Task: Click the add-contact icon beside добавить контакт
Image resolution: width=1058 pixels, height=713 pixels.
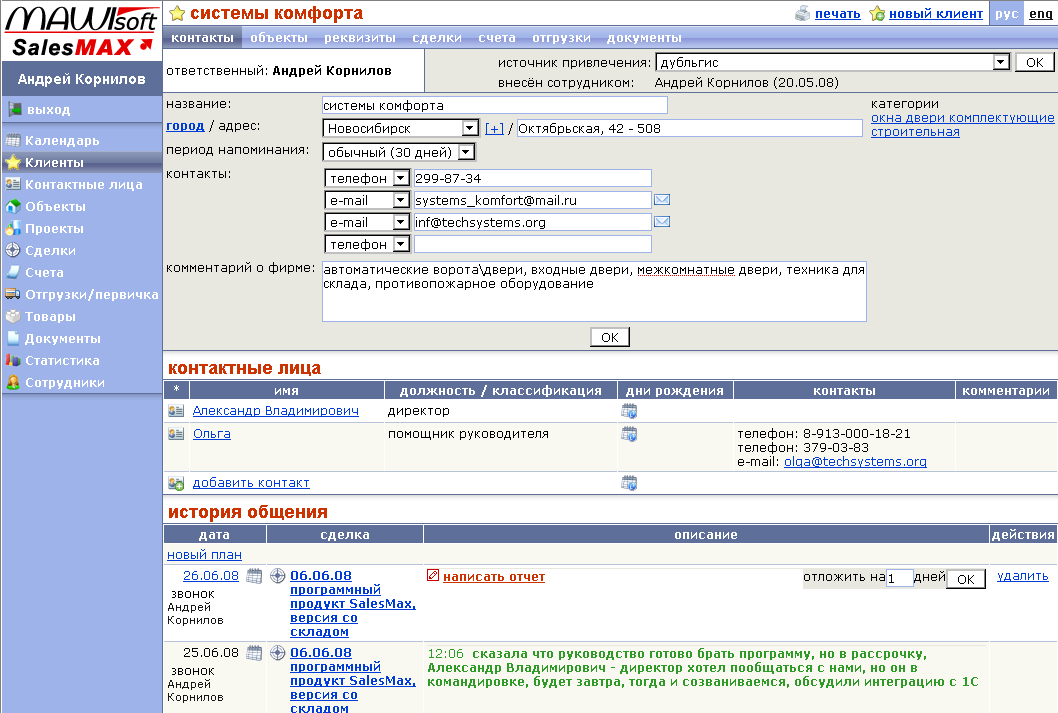Action: coord(176,483)
